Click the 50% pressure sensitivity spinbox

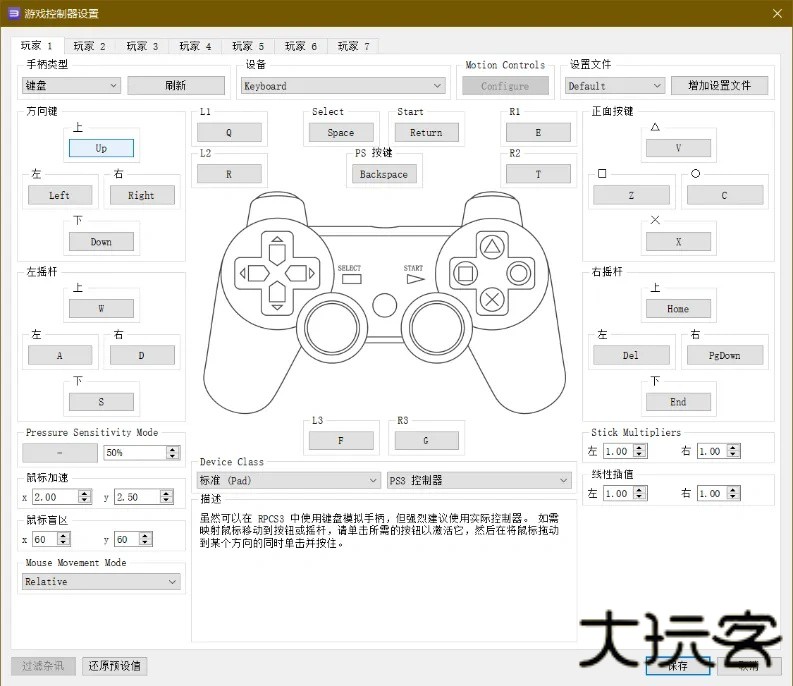point(142,452)
